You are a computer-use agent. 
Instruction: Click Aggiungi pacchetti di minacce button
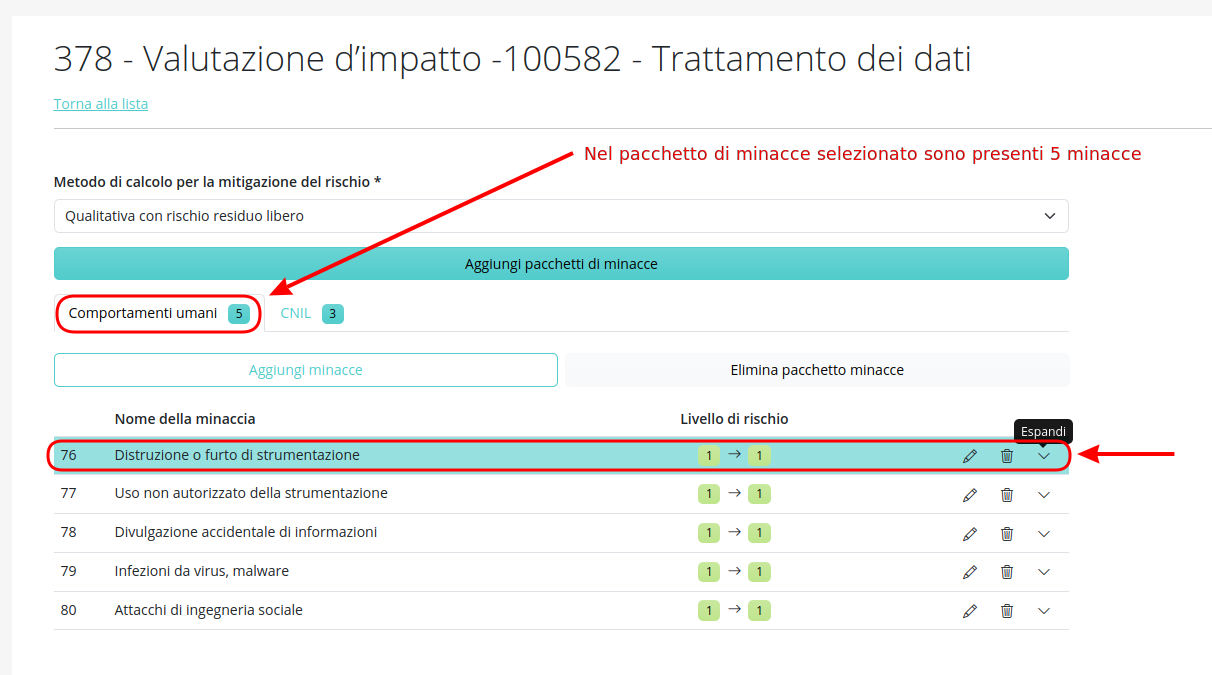click(561, 264)
